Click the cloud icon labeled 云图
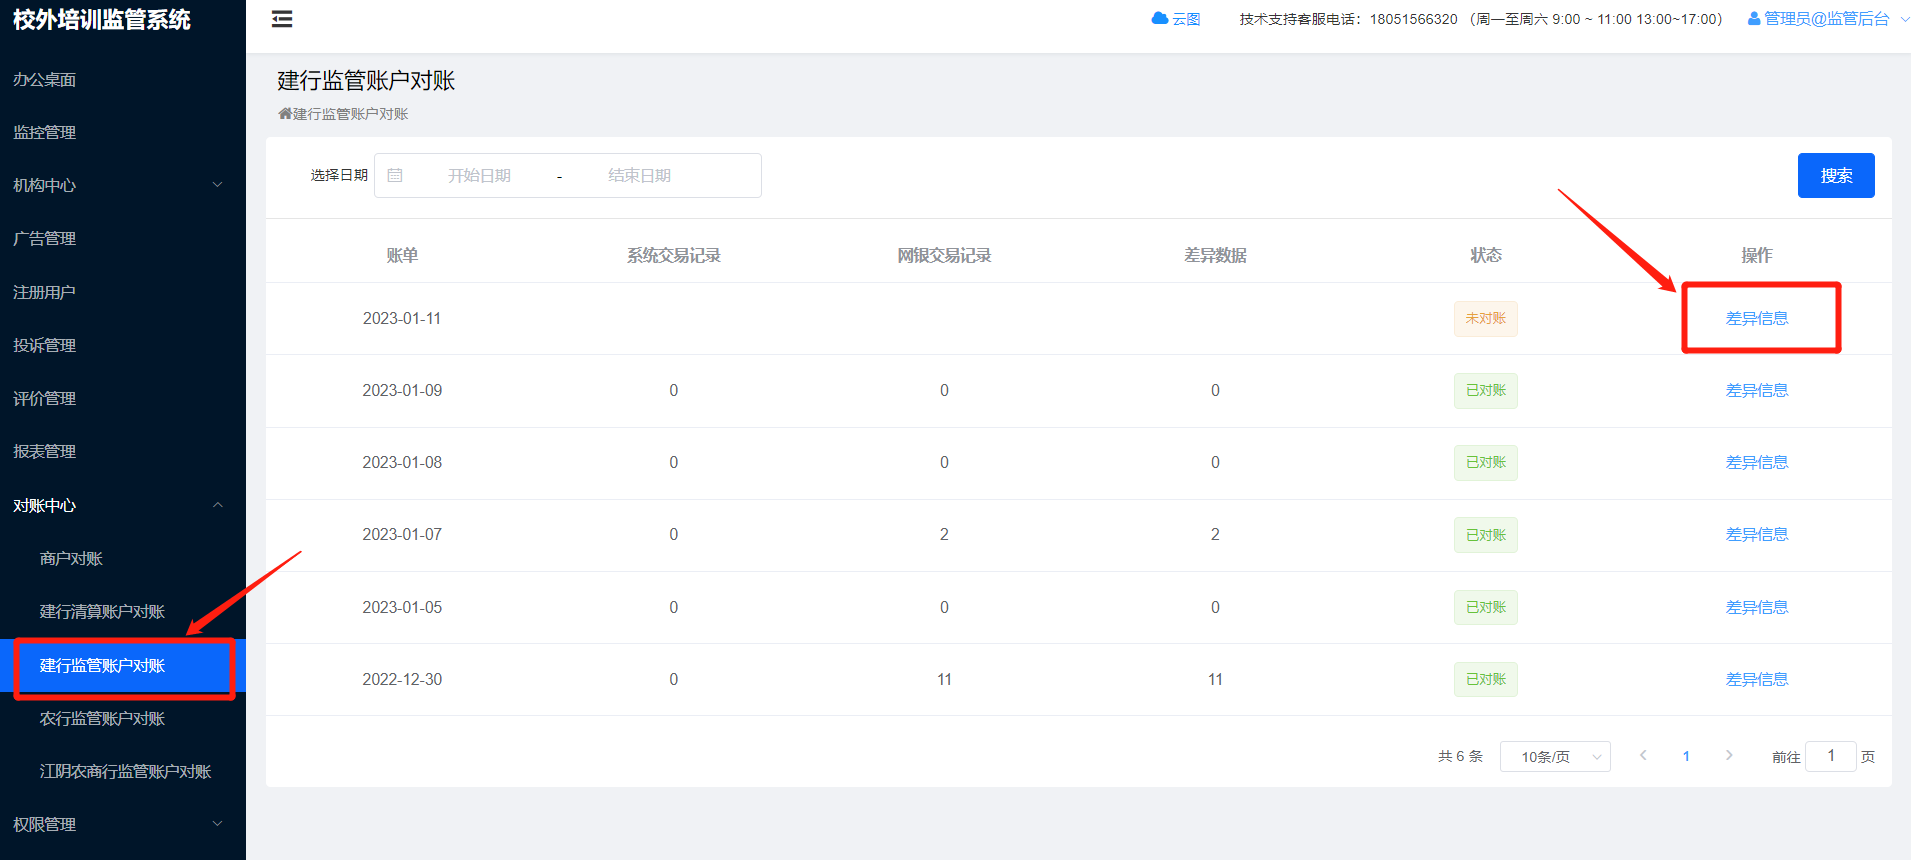This screenshot has width=1911, height=860. click(x=1160, y=19)
